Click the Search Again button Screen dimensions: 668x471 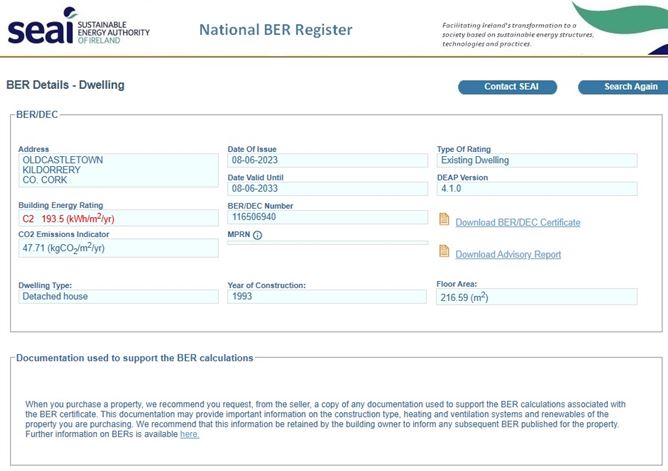point(624,87)
